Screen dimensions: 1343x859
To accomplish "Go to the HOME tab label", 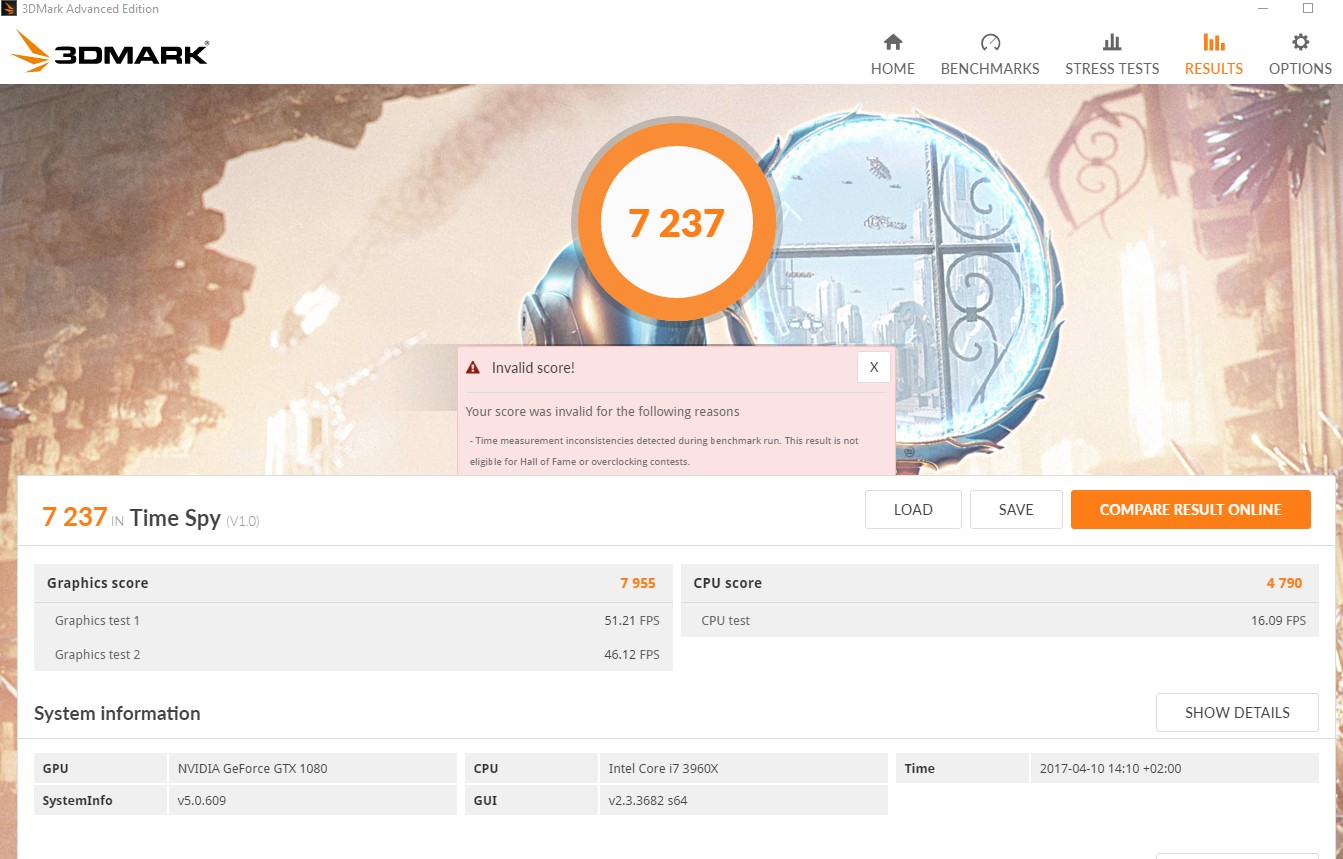I will coord(893,69).
